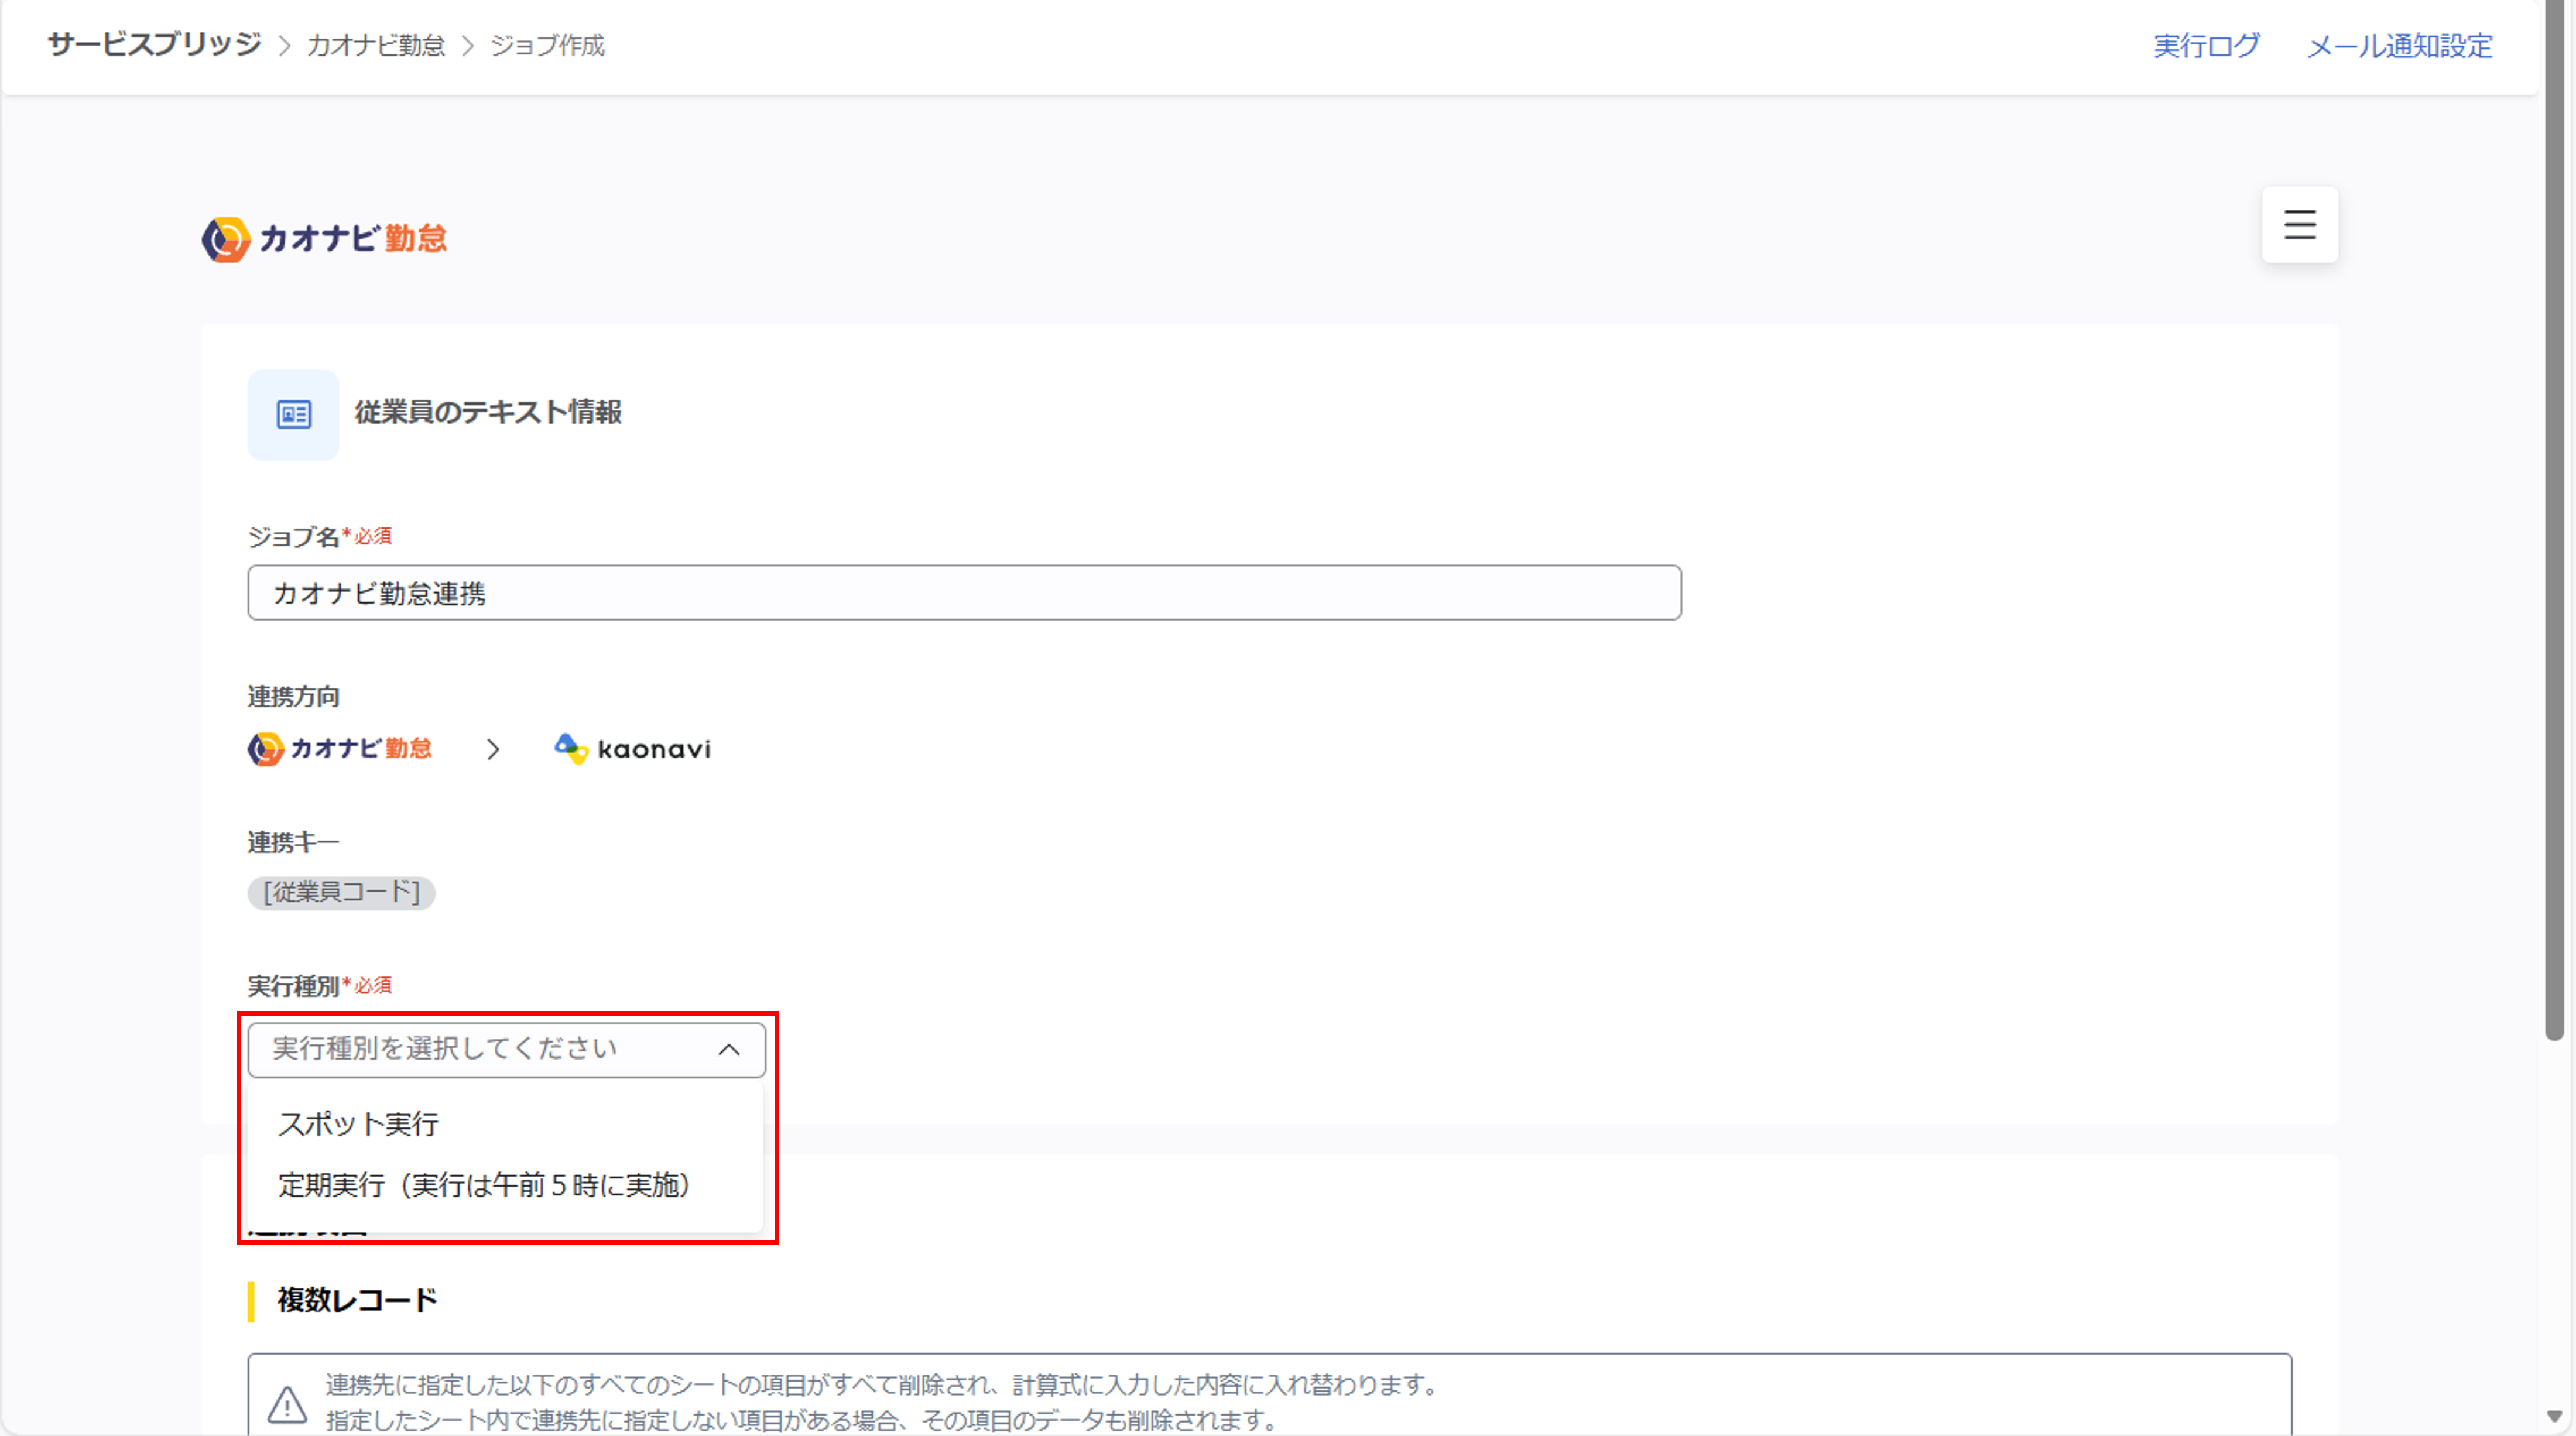This screenshot has width=2576, height=1436.
Task: Collapse the 実行種別 dropdown chevron
Action: pyautogui.click(x=729, y=1050)
